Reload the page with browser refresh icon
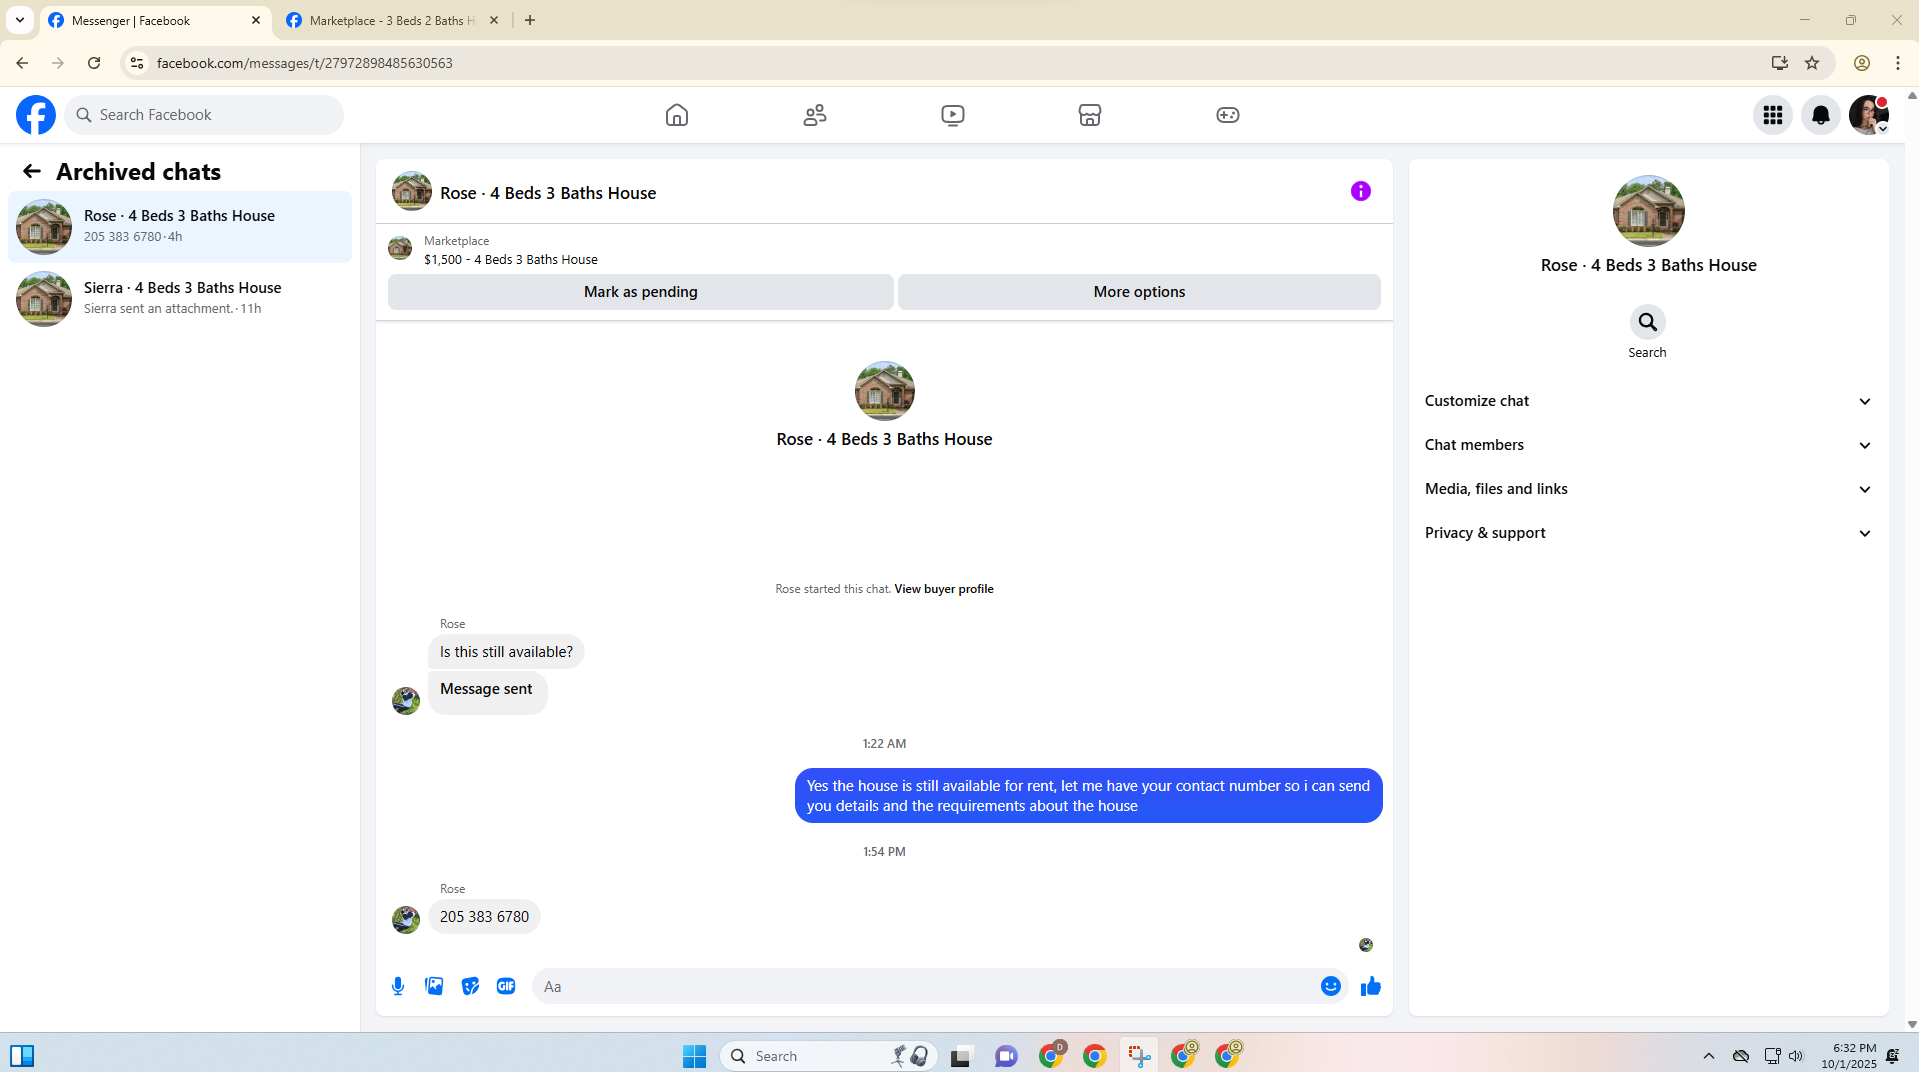This screenshot has width=1919, height=1072. pyautogui.click(x=94, y=63)
